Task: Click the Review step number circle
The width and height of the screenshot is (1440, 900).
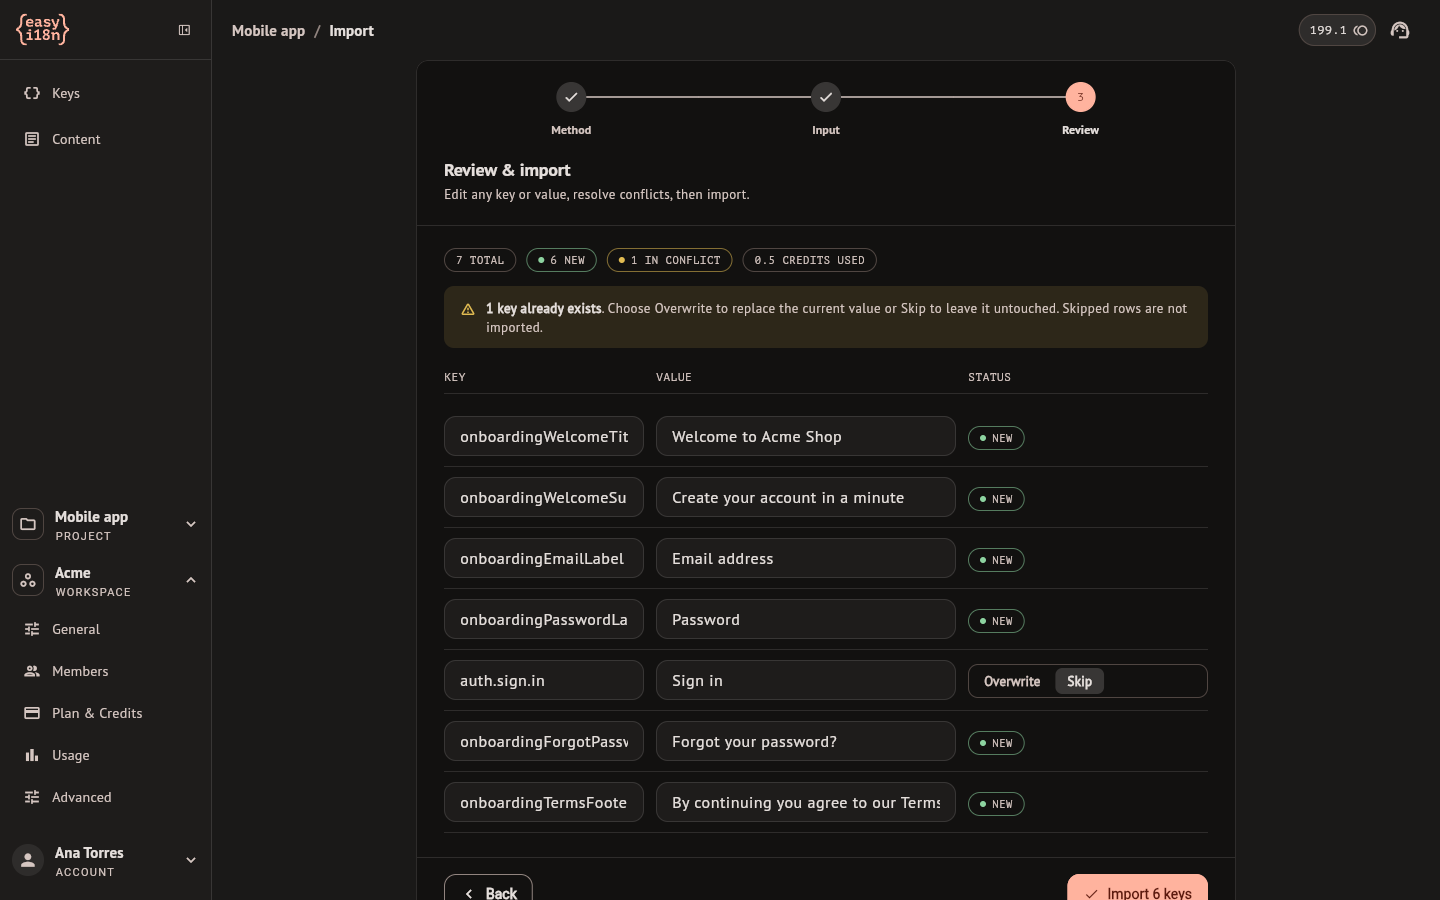Action: pyautogui.click(x=1080, y=97)
